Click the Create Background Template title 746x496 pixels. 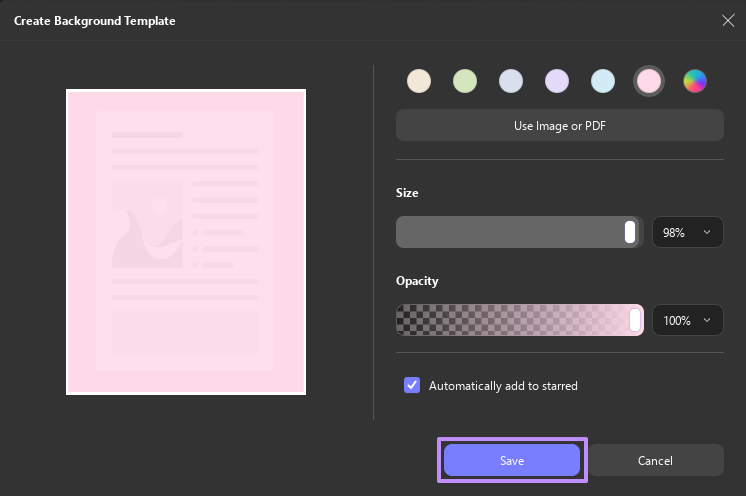(95, 21)
